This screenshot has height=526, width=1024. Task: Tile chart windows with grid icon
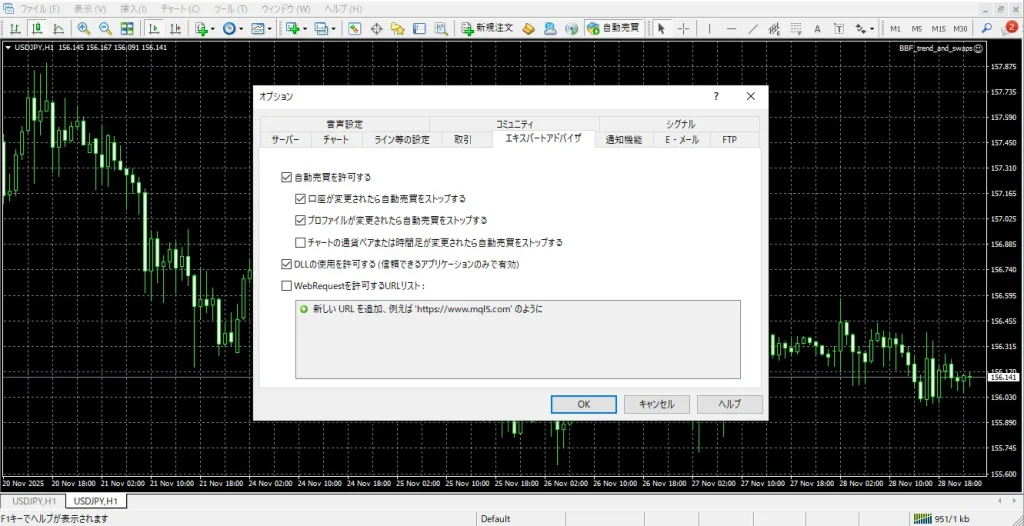pyautogui.click(x=127, y=29)
